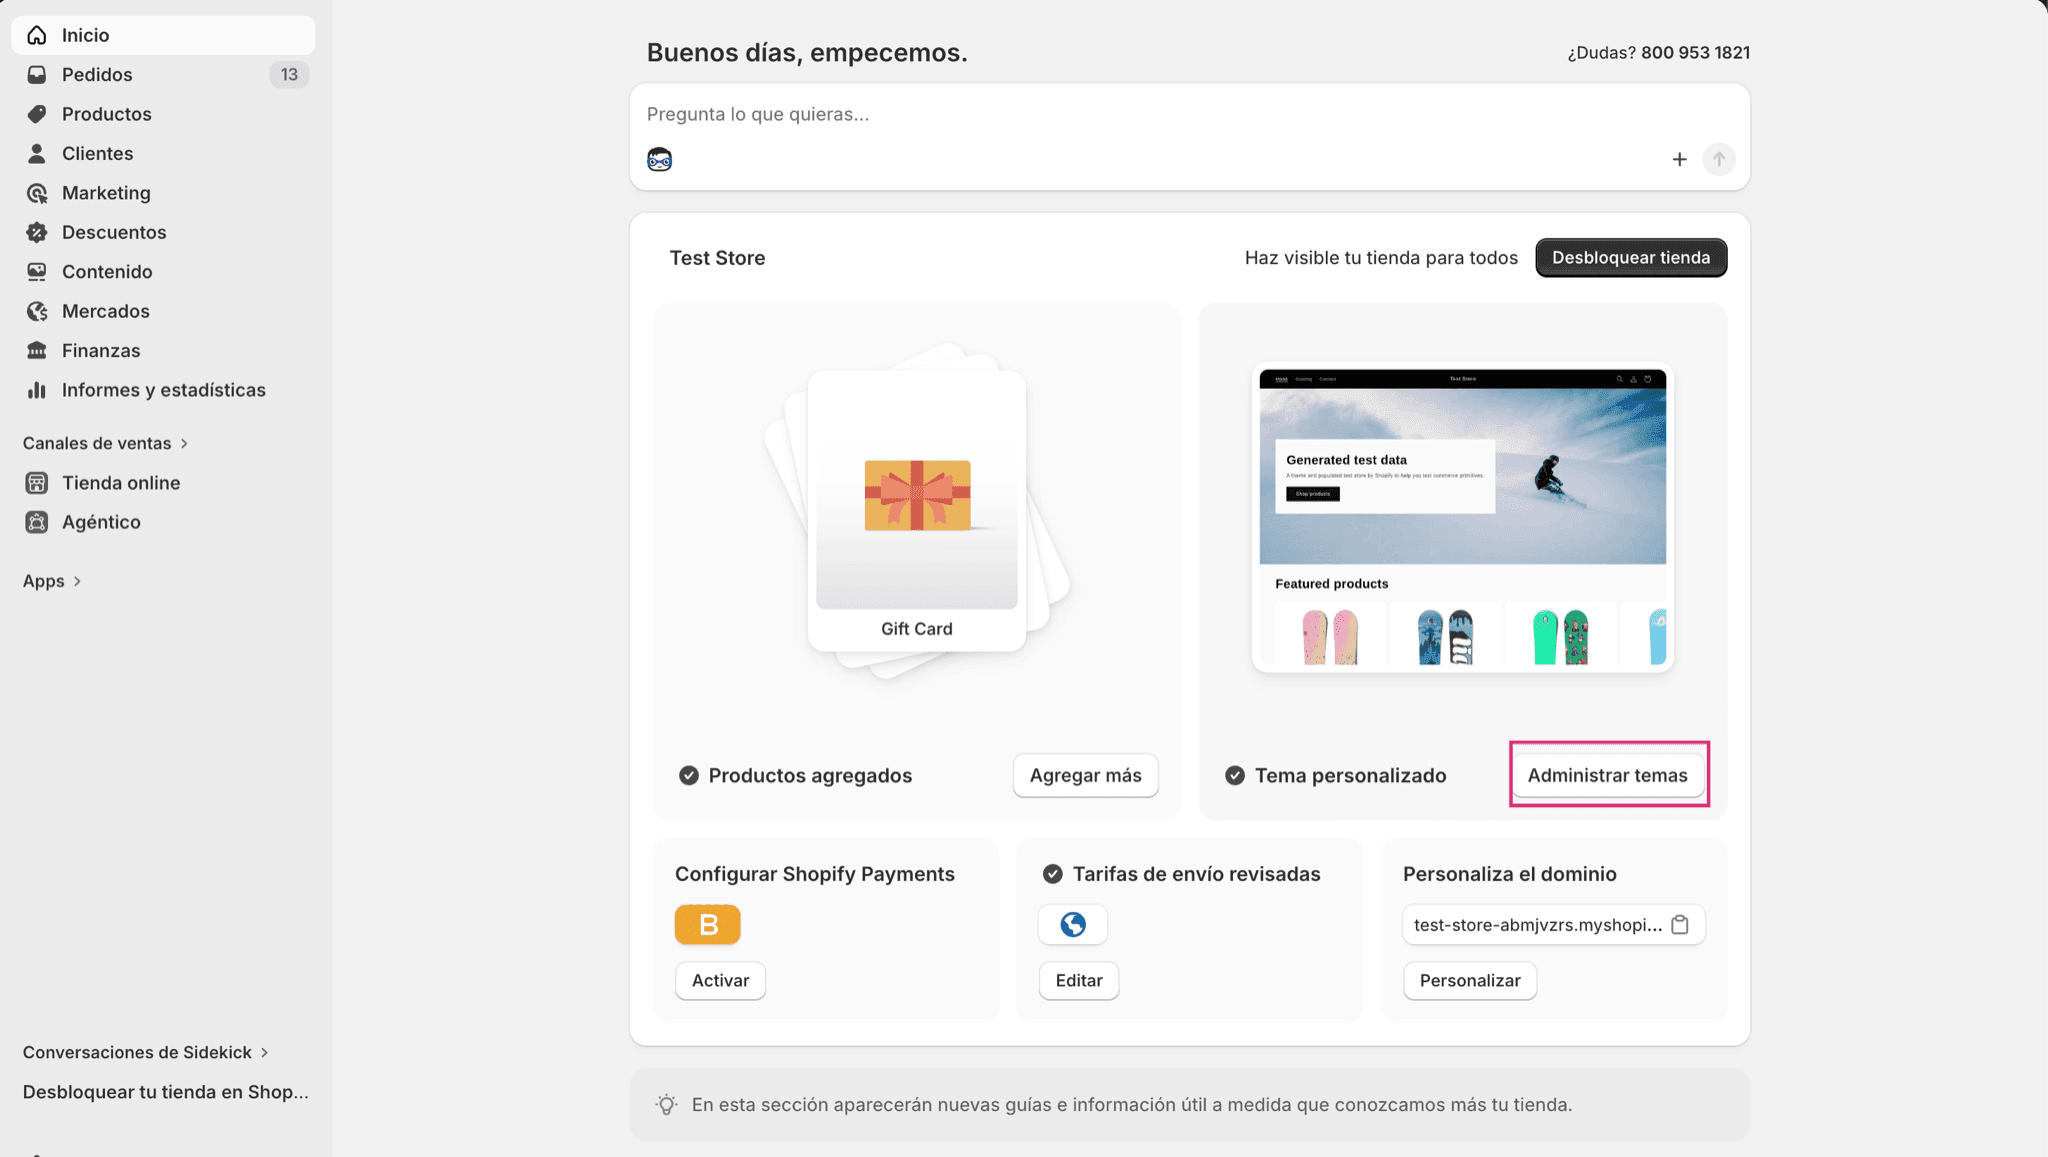Click the Descuentos badge icon
Screen dimensions: 2048x1157
tap(37, 232)
